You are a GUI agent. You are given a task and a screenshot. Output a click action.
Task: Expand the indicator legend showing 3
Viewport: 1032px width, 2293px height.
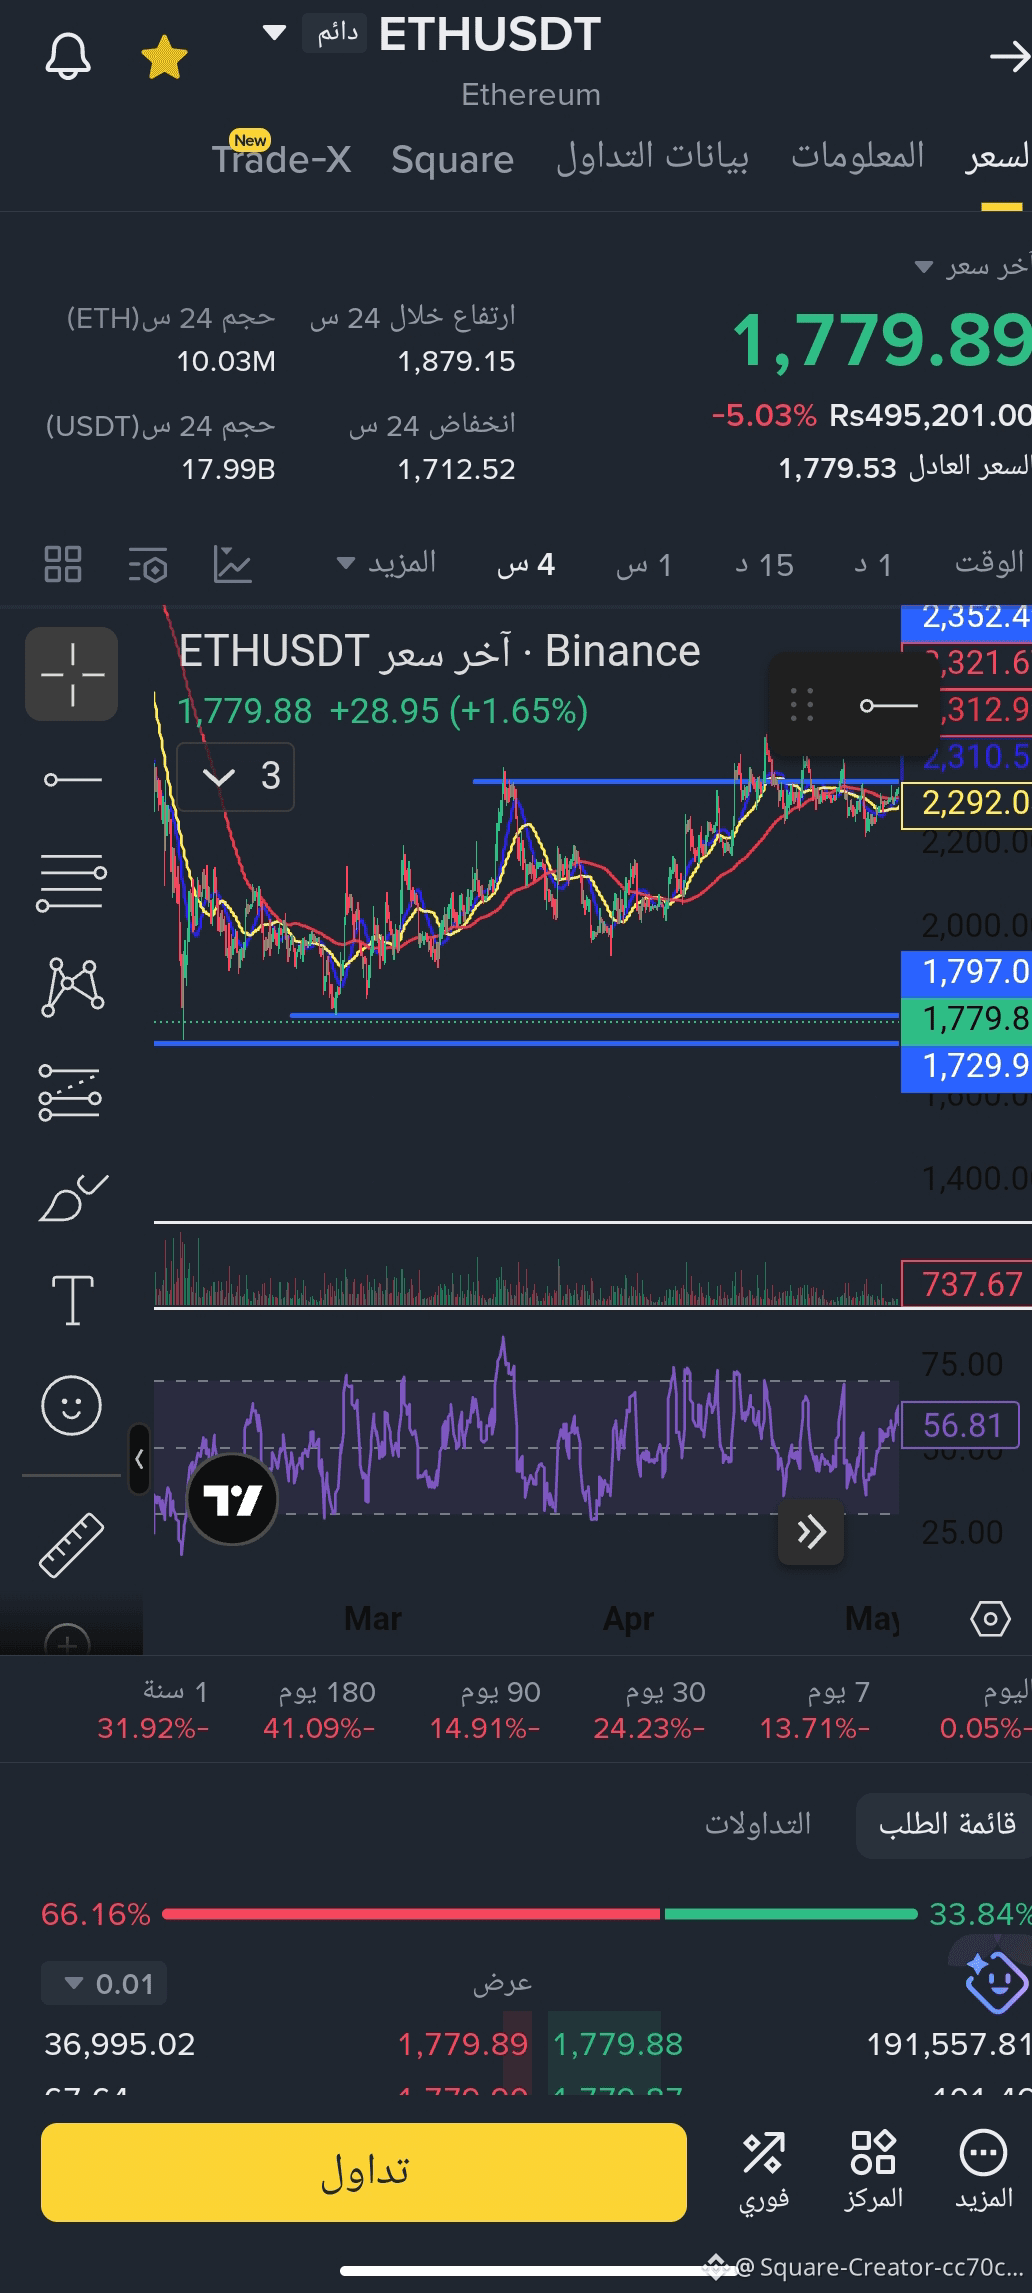(236, 776)
